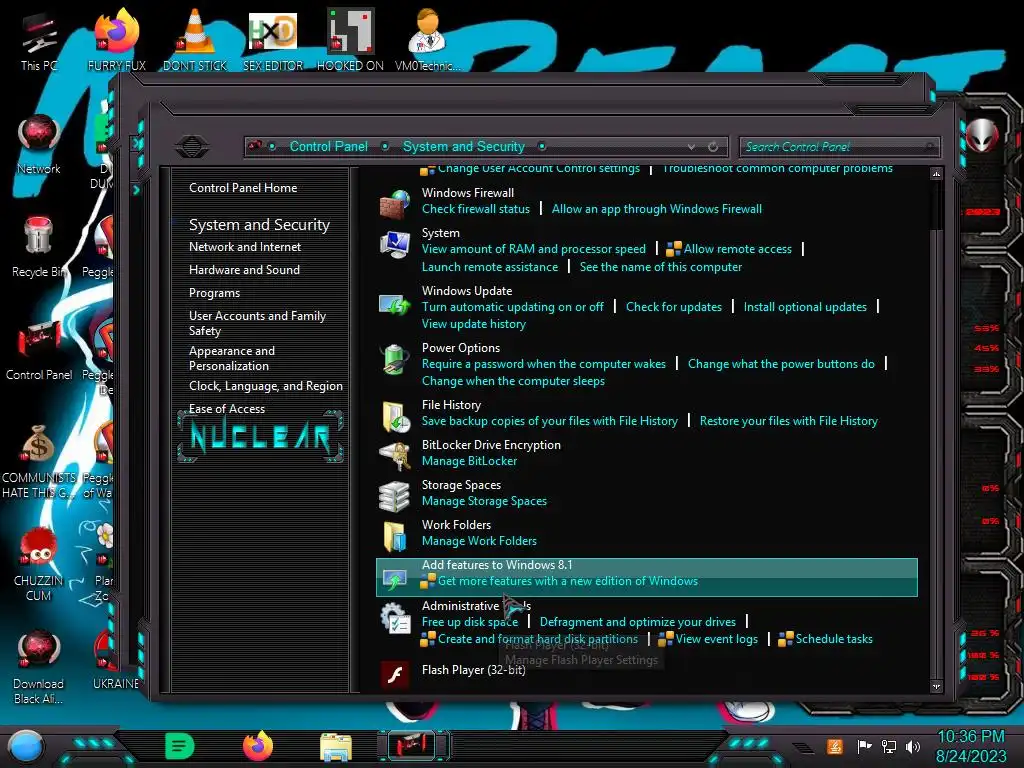This screenshot has width=1024, height=768.
Task: Open Administrative Tools gear icon
Action: 394,618
